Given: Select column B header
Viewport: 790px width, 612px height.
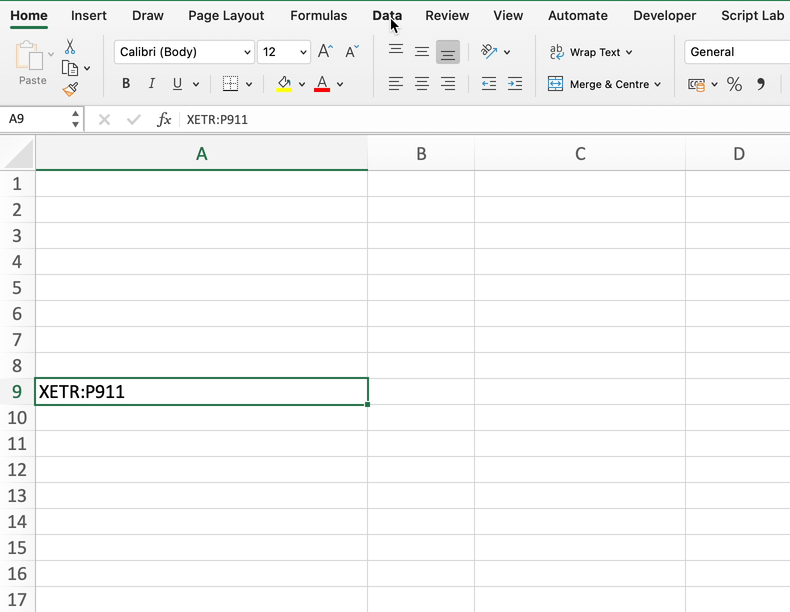Looking at the screenshot, I should (x=421, y=154).
